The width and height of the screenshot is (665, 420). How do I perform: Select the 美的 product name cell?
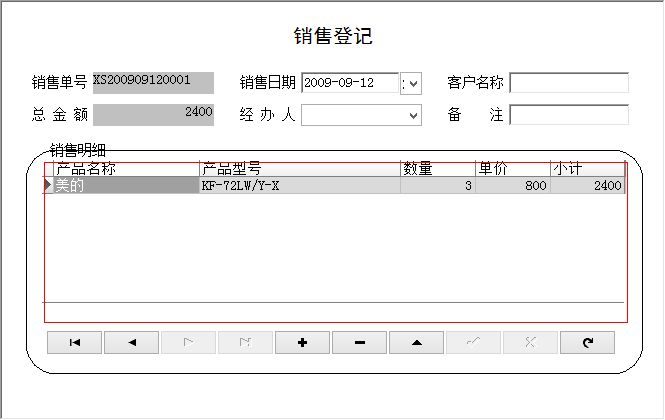point(126,185)
